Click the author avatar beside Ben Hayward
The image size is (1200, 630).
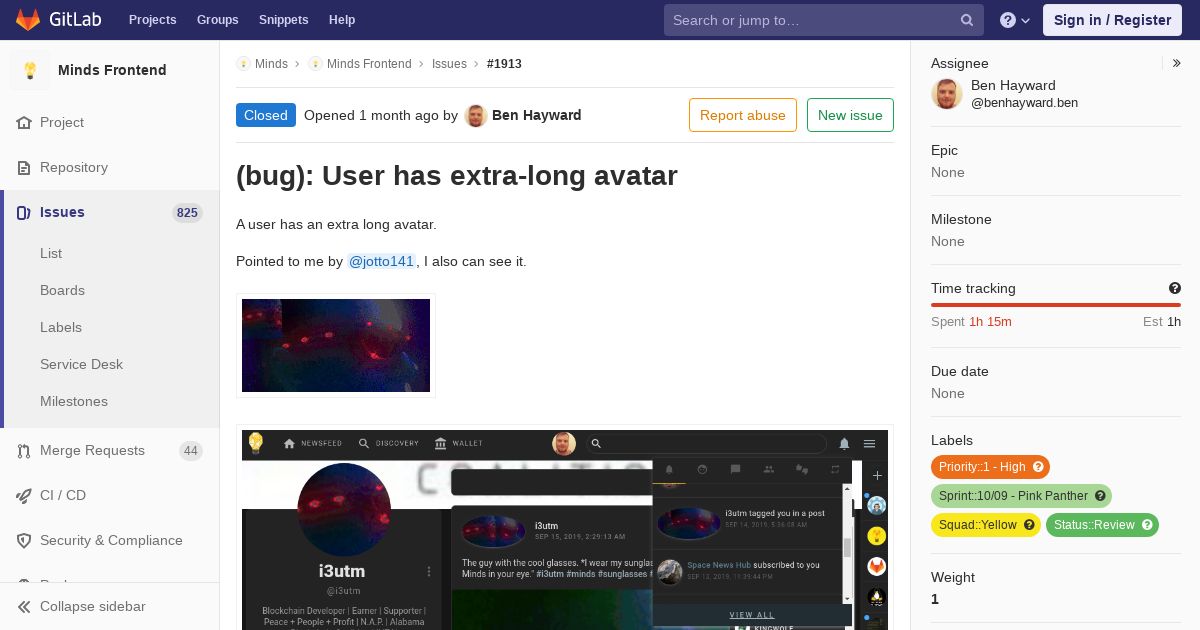[x=476, y=115]
